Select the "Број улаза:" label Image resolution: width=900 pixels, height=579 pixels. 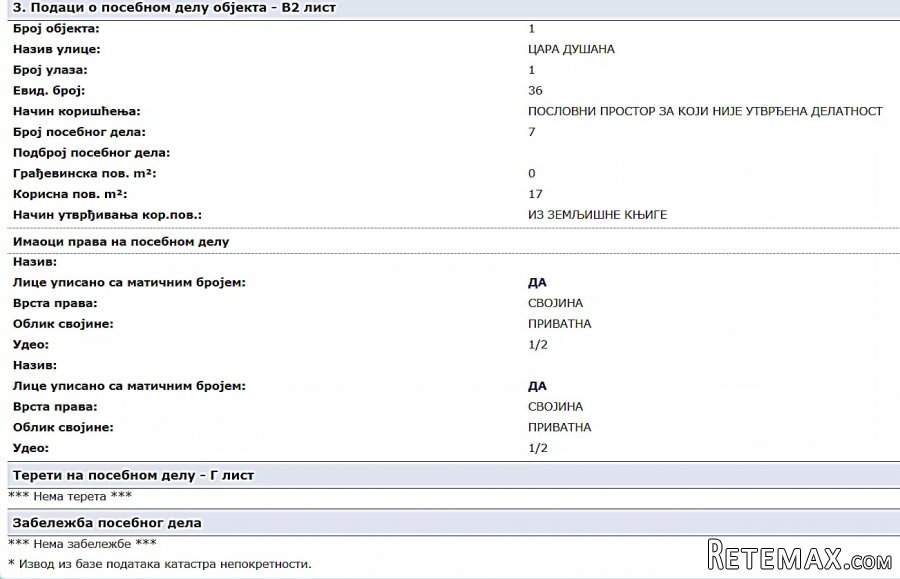coord(51,70)
